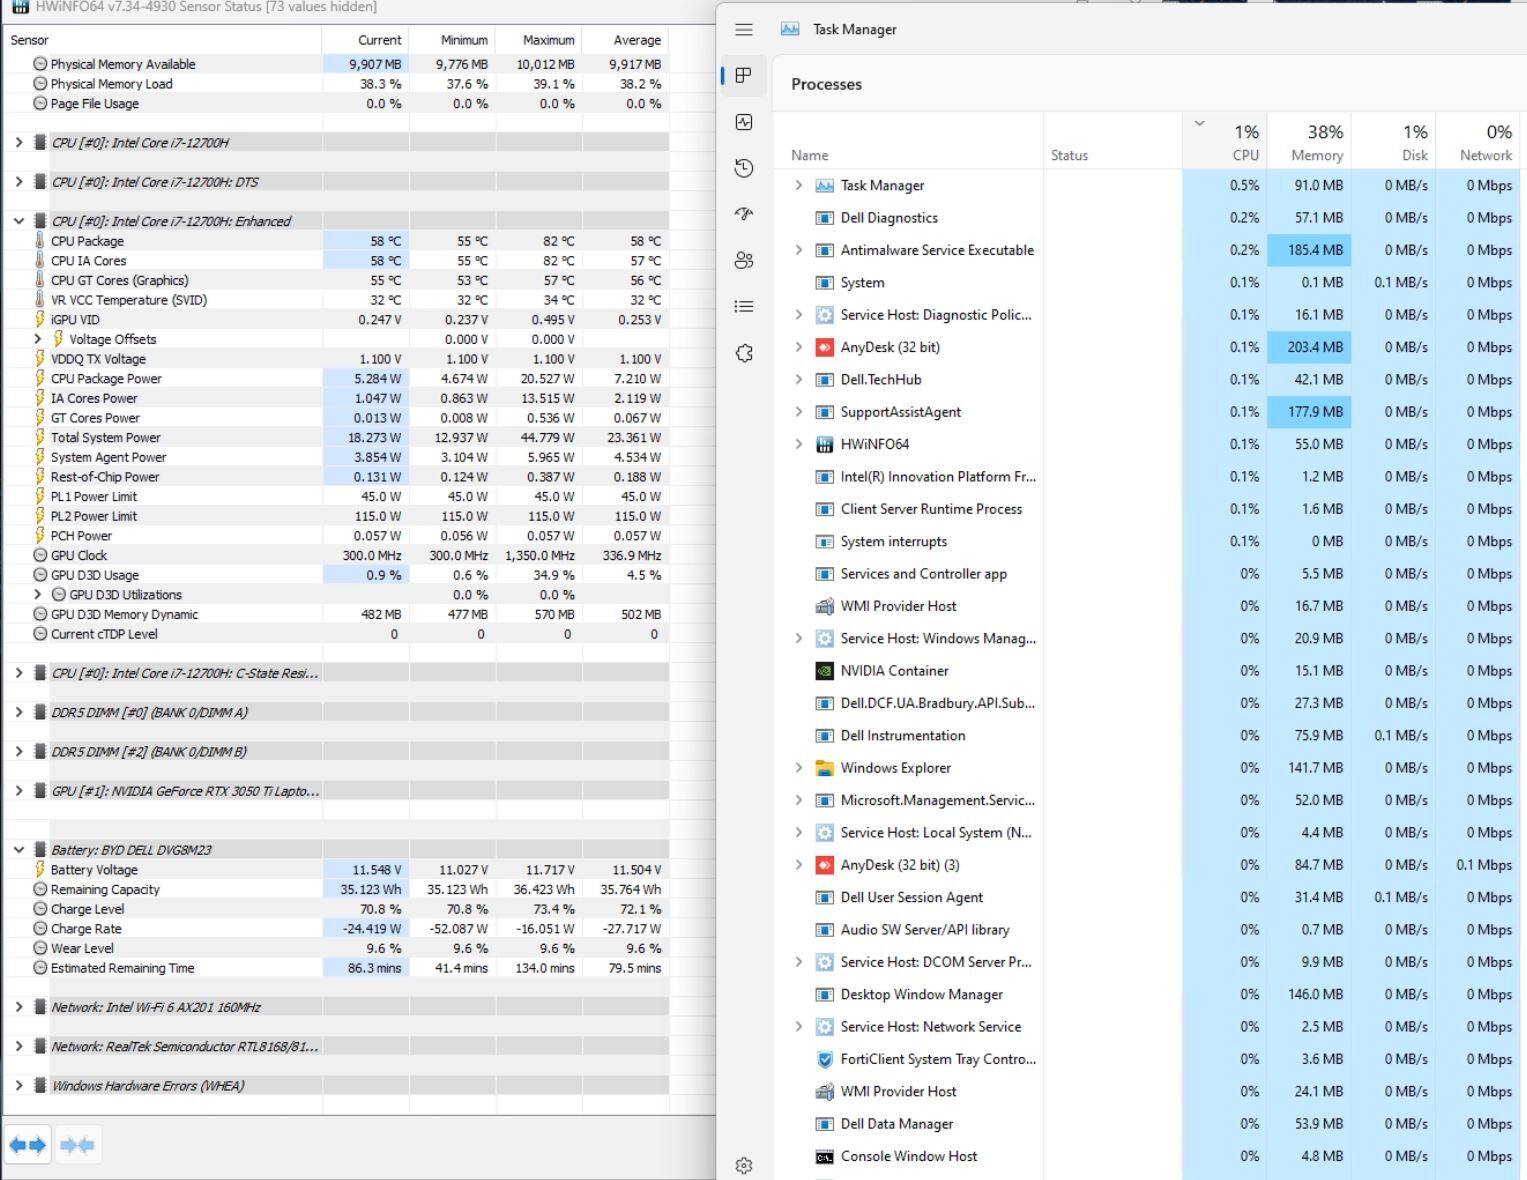Screen dimensions: 1527x1180
Task: Click the NVIDIA Container process icon
Action: point(824,671)
